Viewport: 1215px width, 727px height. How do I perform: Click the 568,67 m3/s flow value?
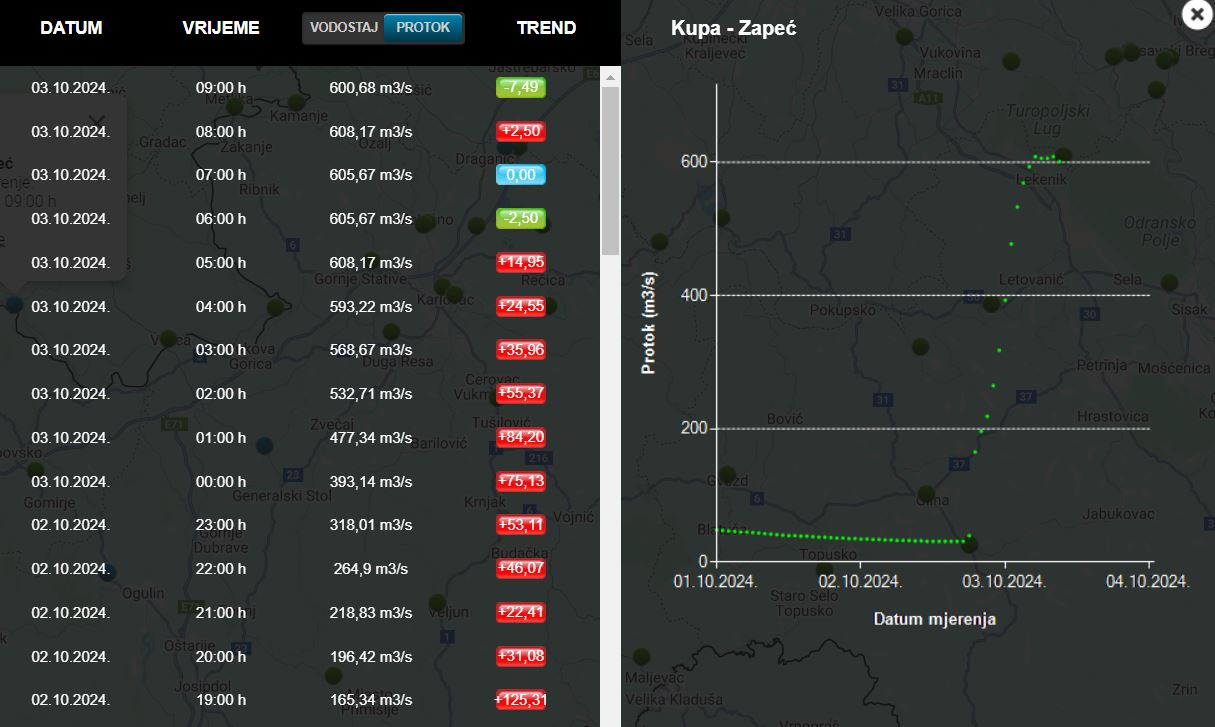click(x=371, y=350)
